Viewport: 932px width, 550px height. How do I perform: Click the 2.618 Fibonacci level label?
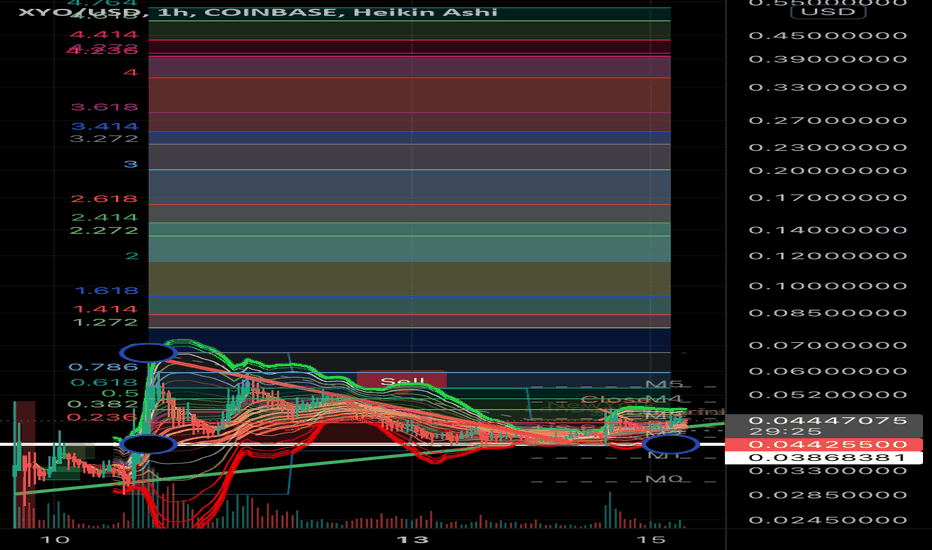[104, 199]
